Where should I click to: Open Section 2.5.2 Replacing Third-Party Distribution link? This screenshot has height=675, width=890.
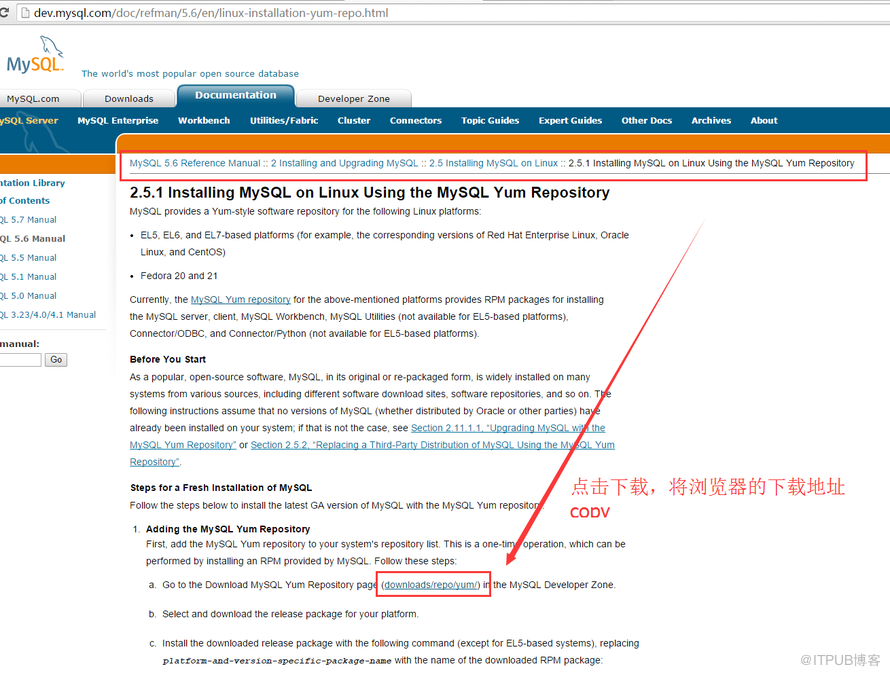tap(433, 445)
